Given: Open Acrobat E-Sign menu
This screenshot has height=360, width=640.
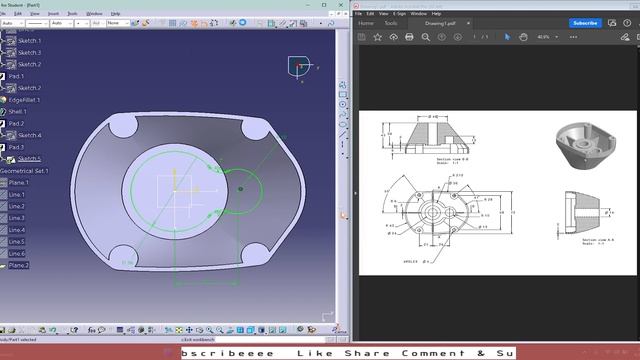Looking at the screenshot, I should pyautogui.click(x=399, y=14).
